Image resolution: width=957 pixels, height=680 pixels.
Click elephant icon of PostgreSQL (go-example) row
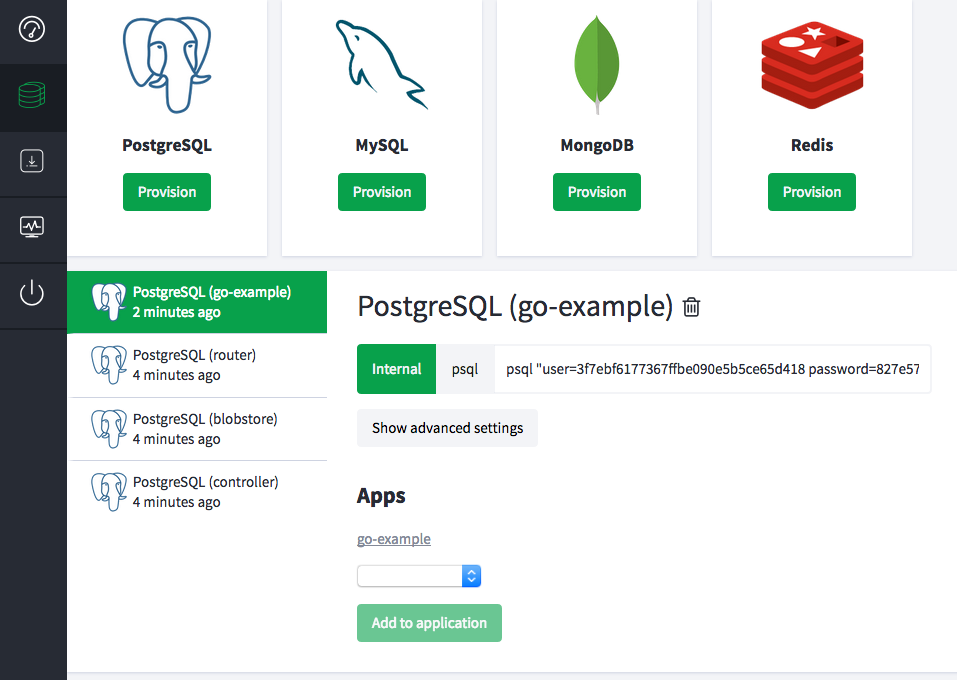109,302
